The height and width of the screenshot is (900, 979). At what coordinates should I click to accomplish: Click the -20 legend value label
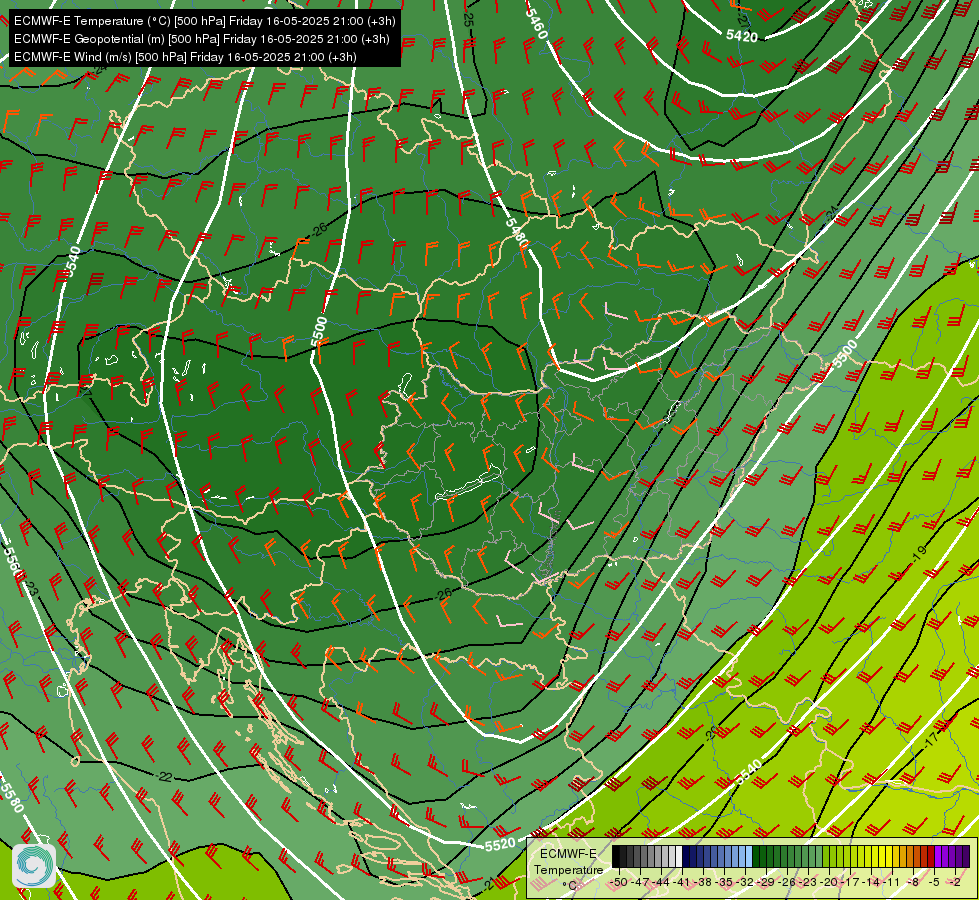[x=829, y=882]
